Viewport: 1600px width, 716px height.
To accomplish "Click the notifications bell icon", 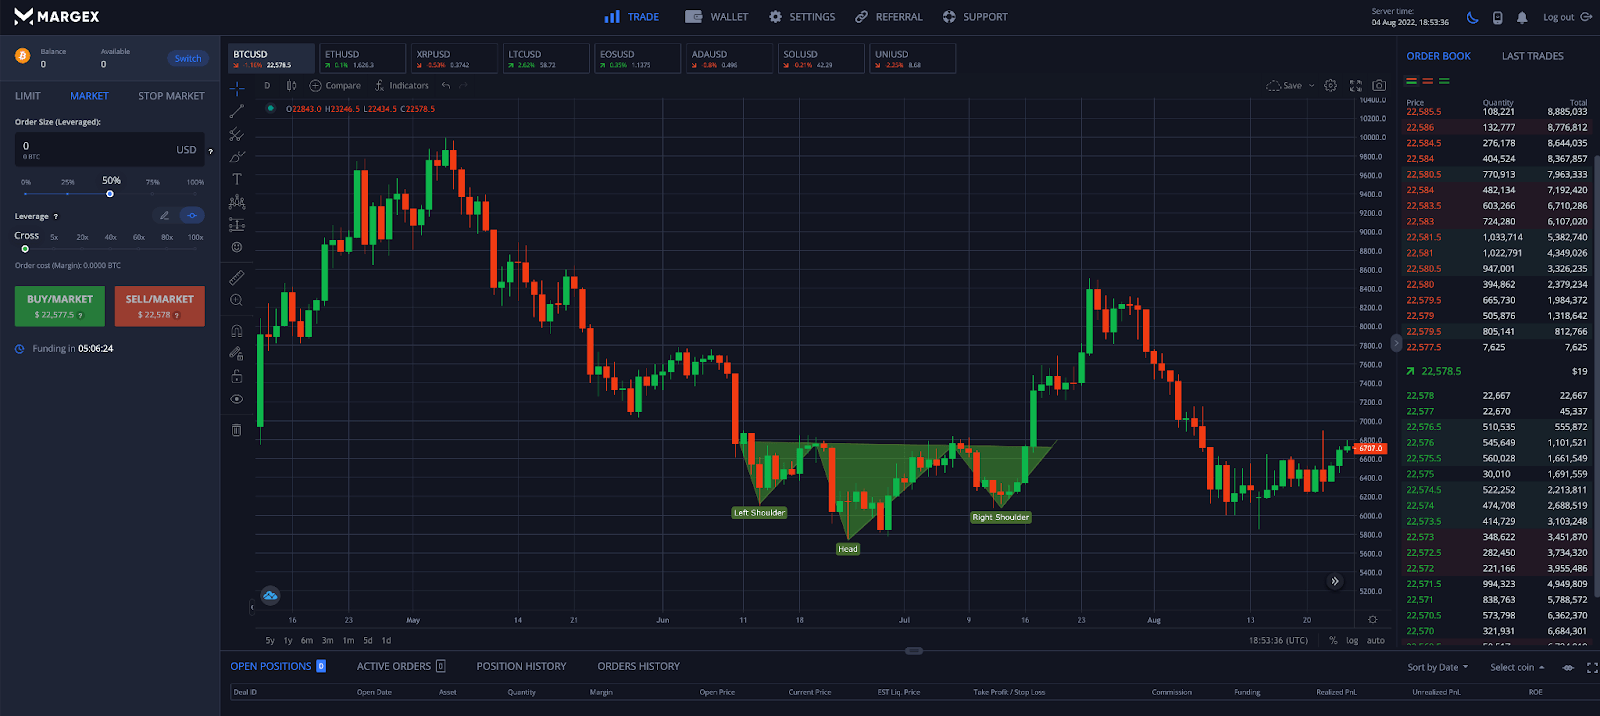I will (x=1522, y=17).
